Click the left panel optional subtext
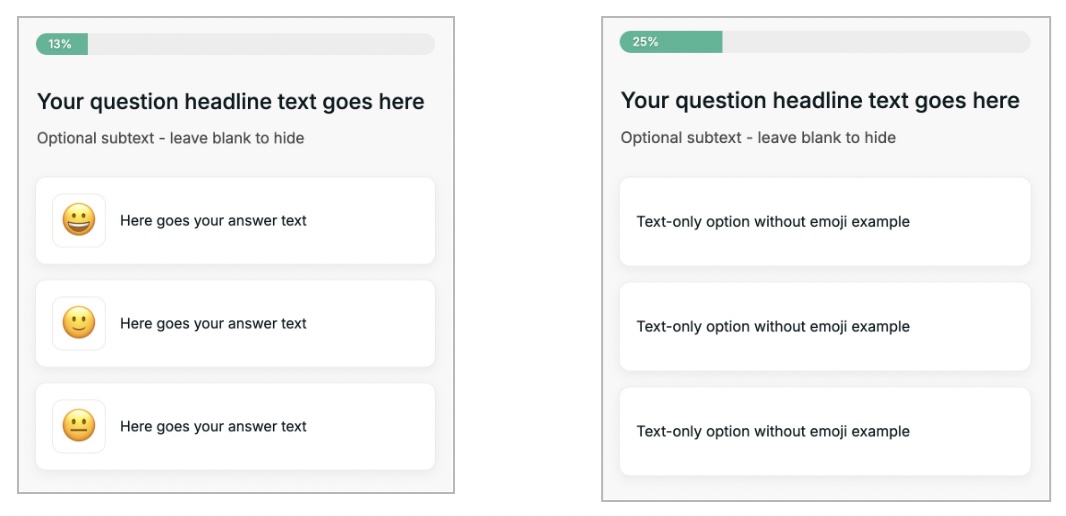The height and width of the screenshot is (516, 1066). point(170,138)
